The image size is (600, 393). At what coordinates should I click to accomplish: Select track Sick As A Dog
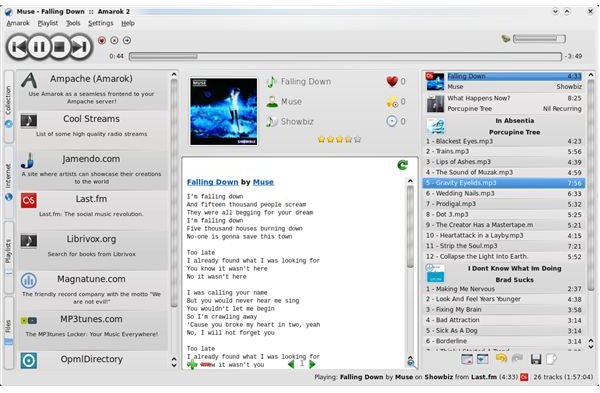(504, 331)
